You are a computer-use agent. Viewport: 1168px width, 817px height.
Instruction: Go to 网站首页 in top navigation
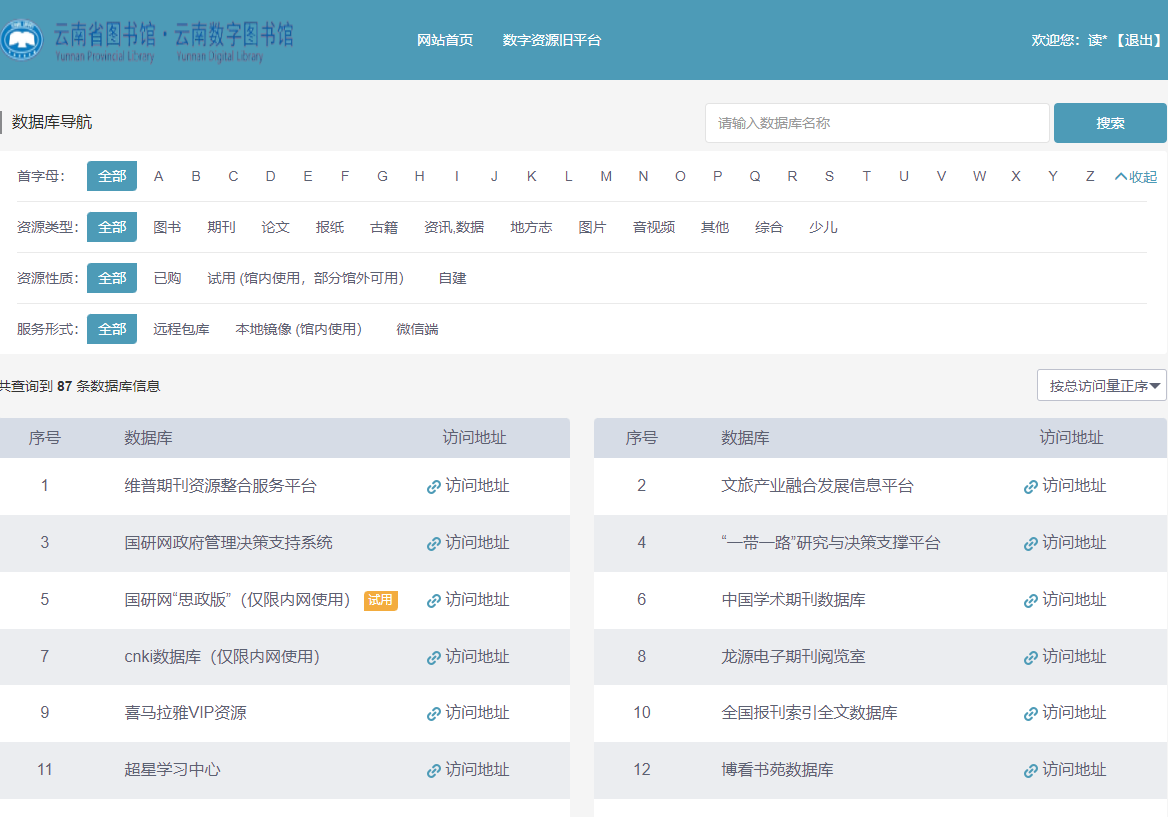pos(445,40)
